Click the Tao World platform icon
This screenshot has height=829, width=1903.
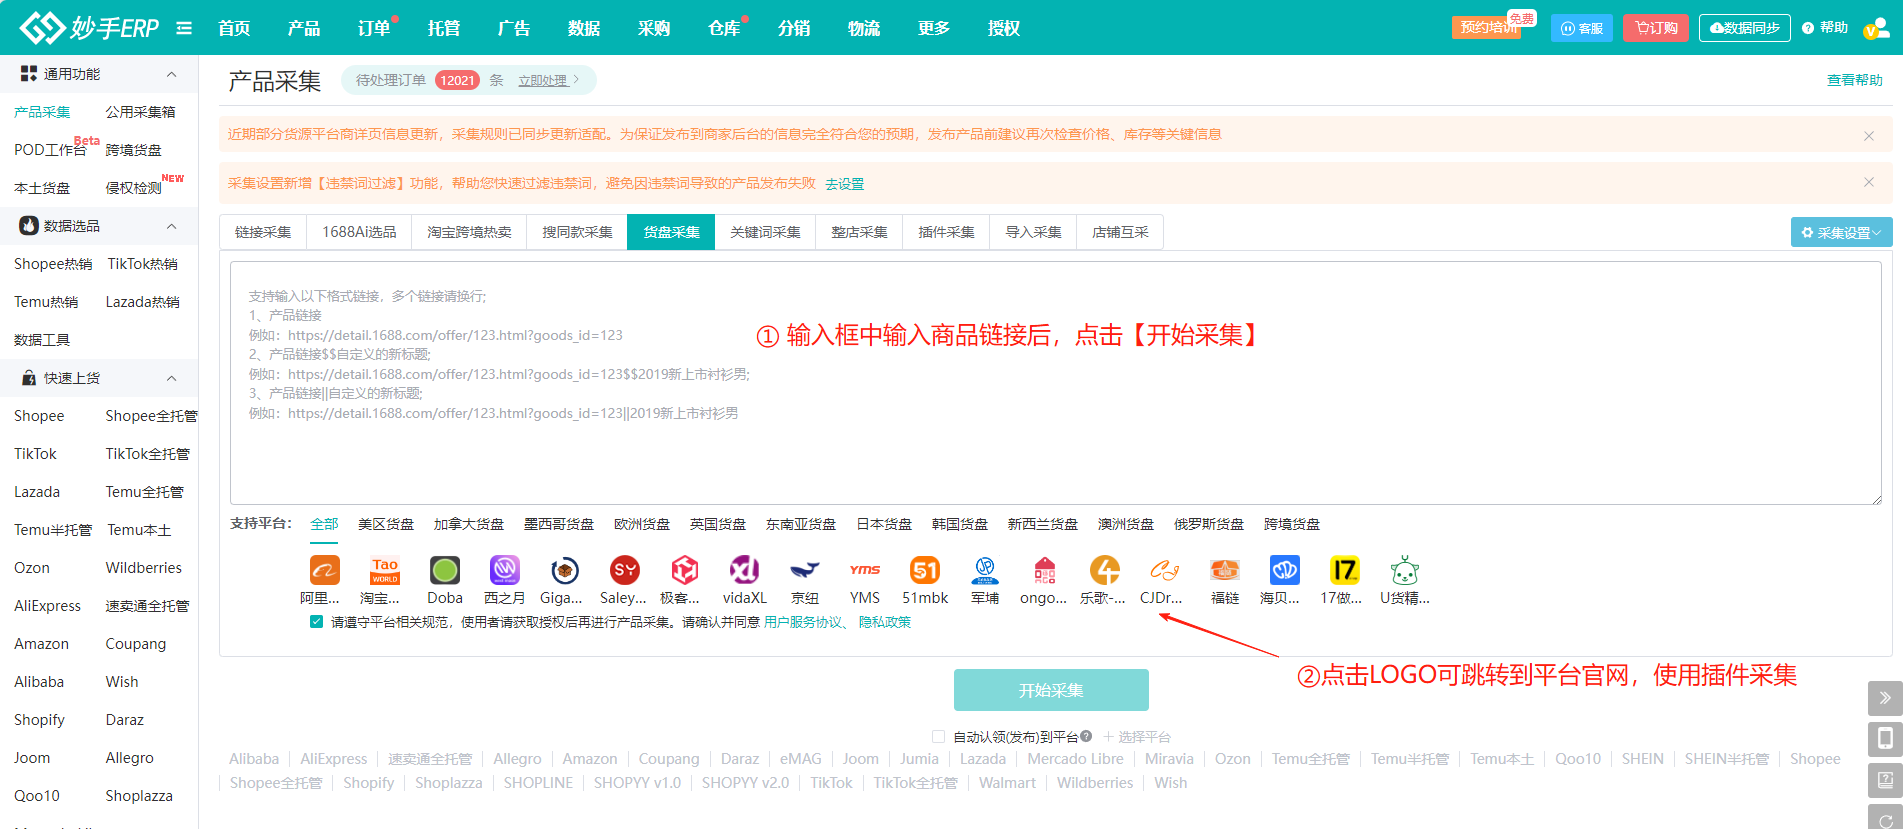pyautogui.click(x=384, y=571)
